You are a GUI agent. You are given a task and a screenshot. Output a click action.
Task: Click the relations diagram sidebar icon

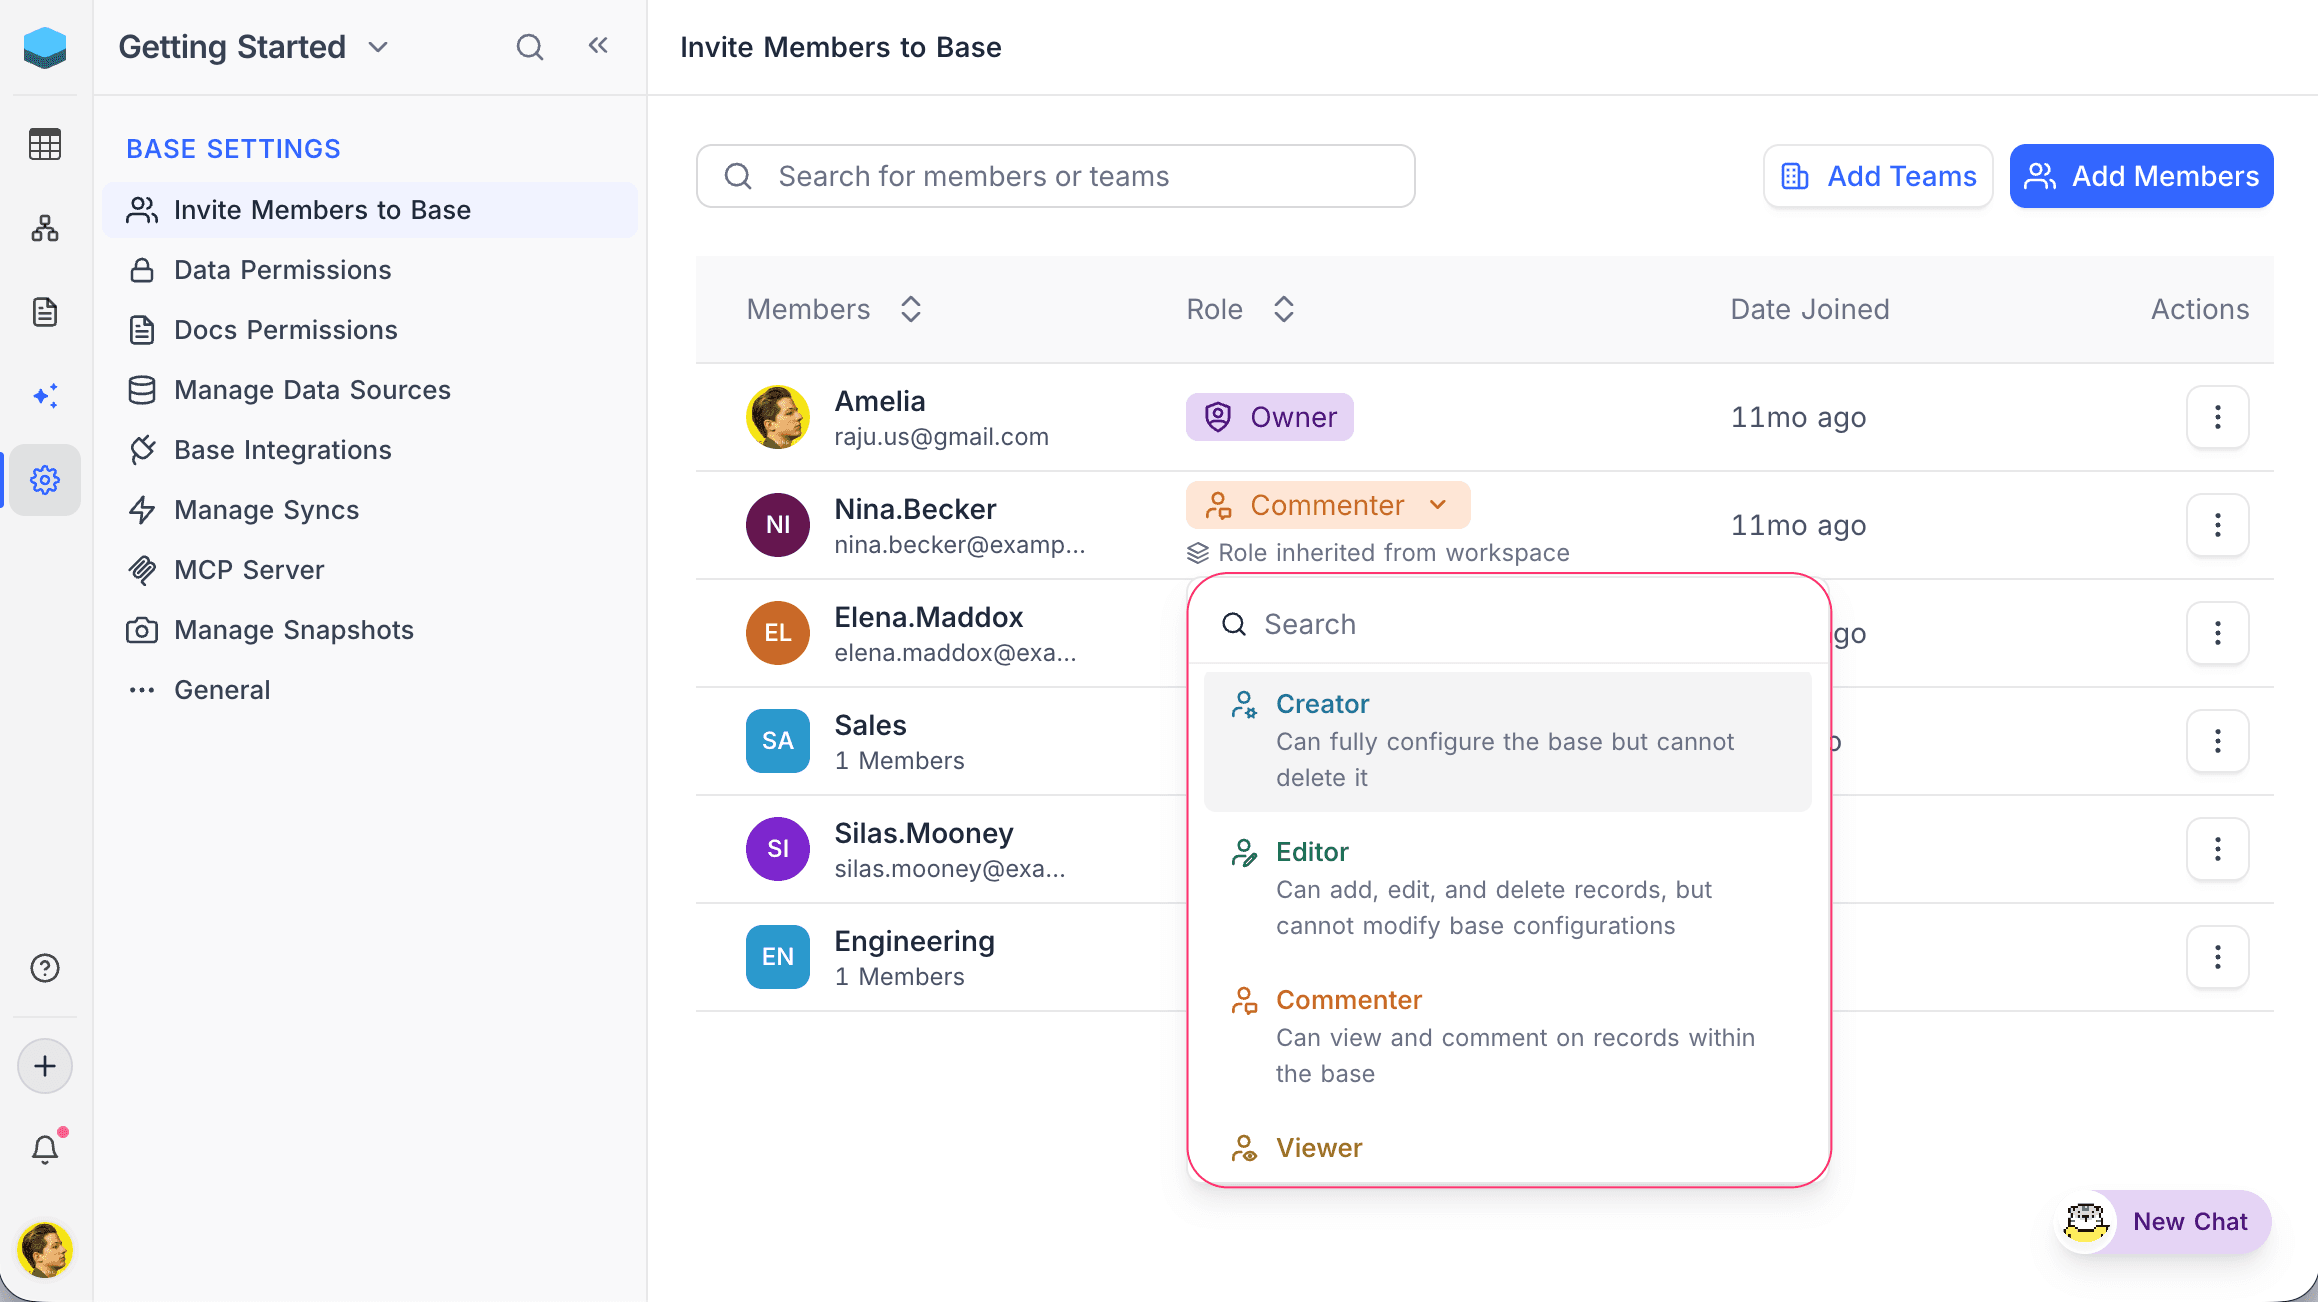[45, 228]
